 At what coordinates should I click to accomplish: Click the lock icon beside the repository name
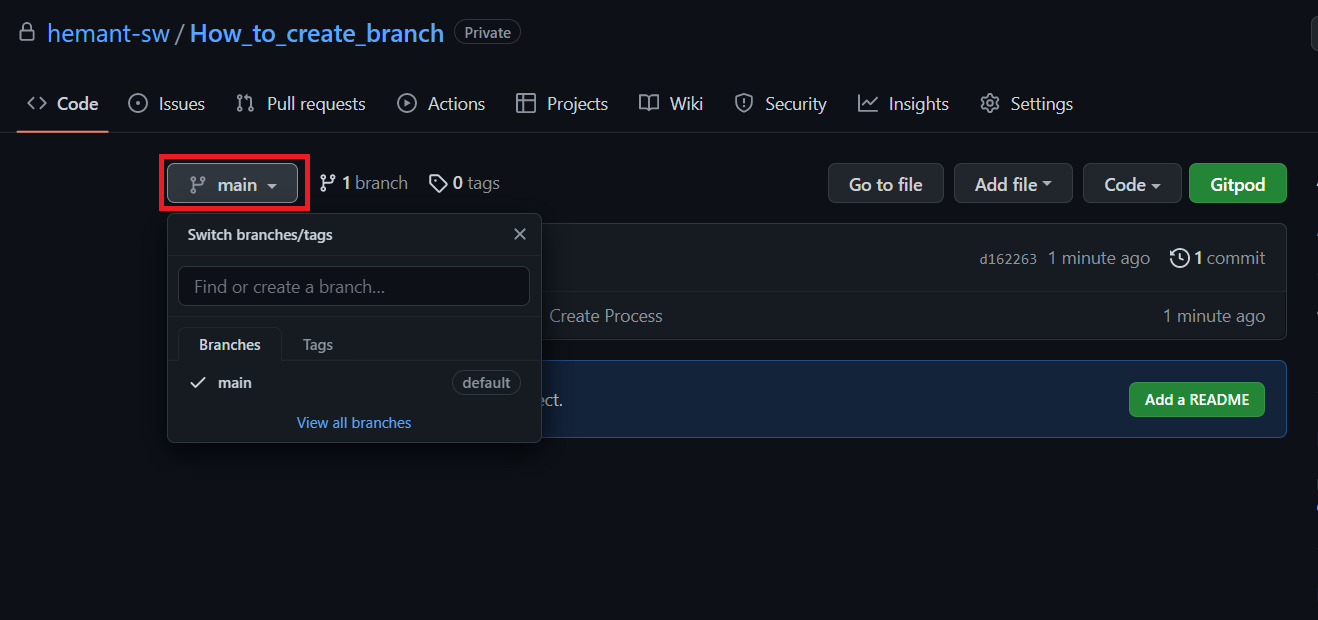pyautogui.click(x=28, y=32)
